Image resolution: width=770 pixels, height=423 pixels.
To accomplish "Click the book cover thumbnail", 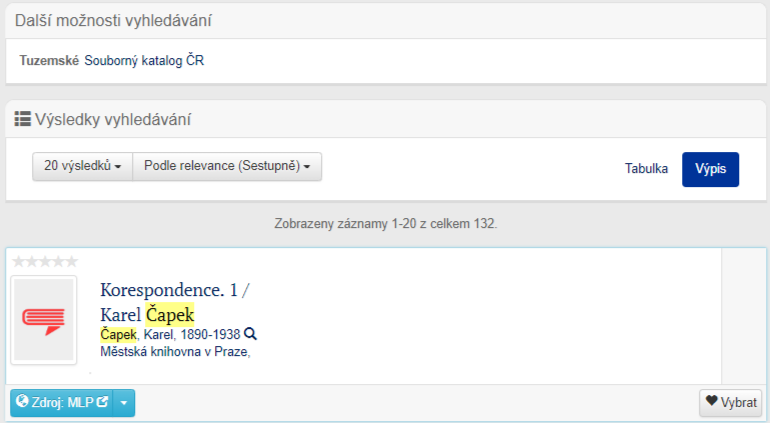I will [x=44, y=319].
